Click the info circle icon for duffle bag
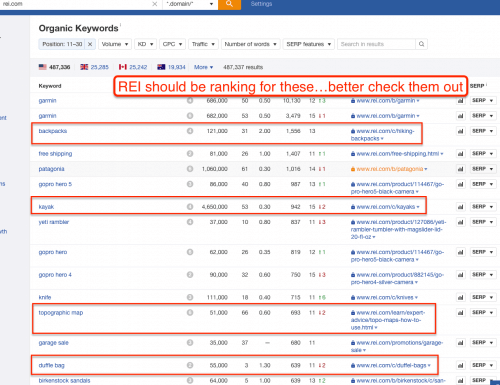This screenshot has width=500, height=385. pos(190,365)
